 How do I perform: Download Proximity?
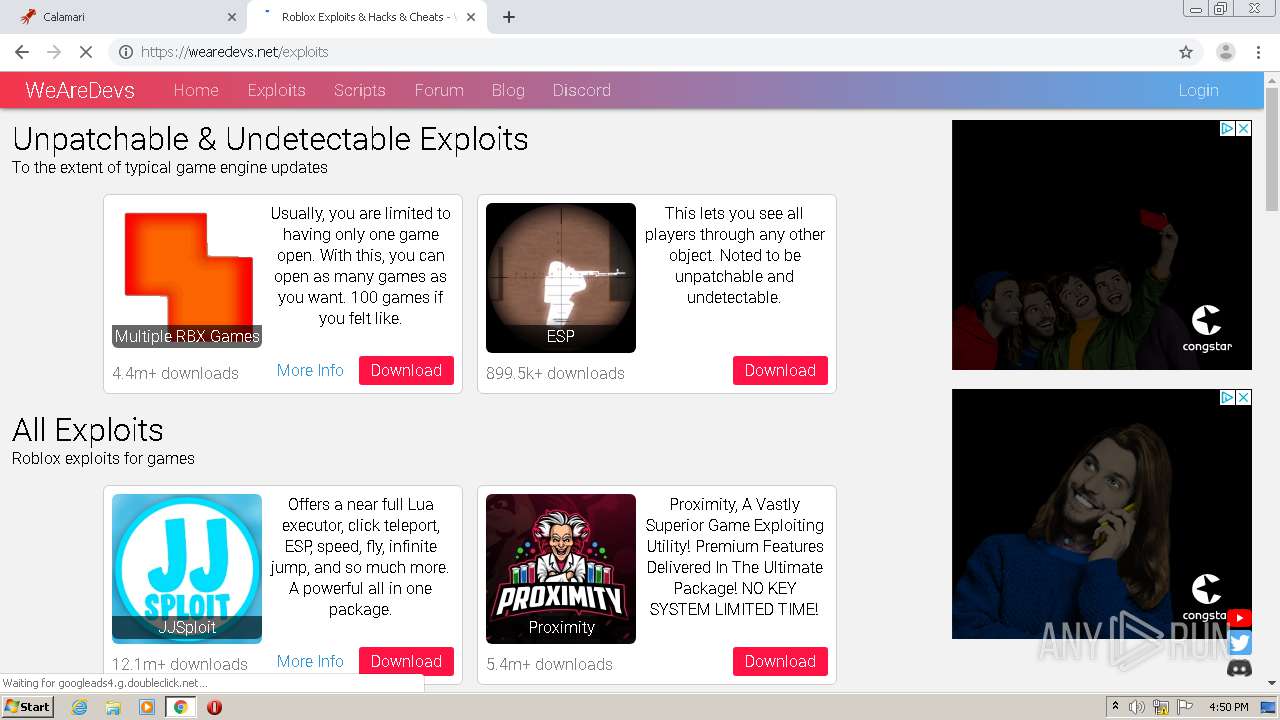point(780,661)
